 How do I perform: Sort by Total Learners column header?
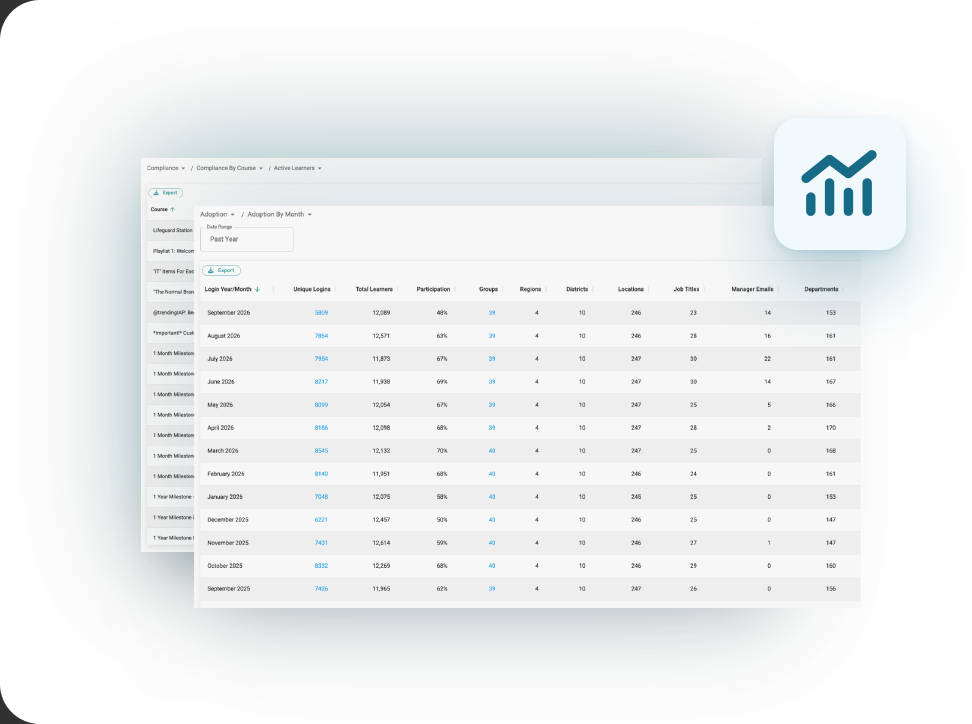374,289
